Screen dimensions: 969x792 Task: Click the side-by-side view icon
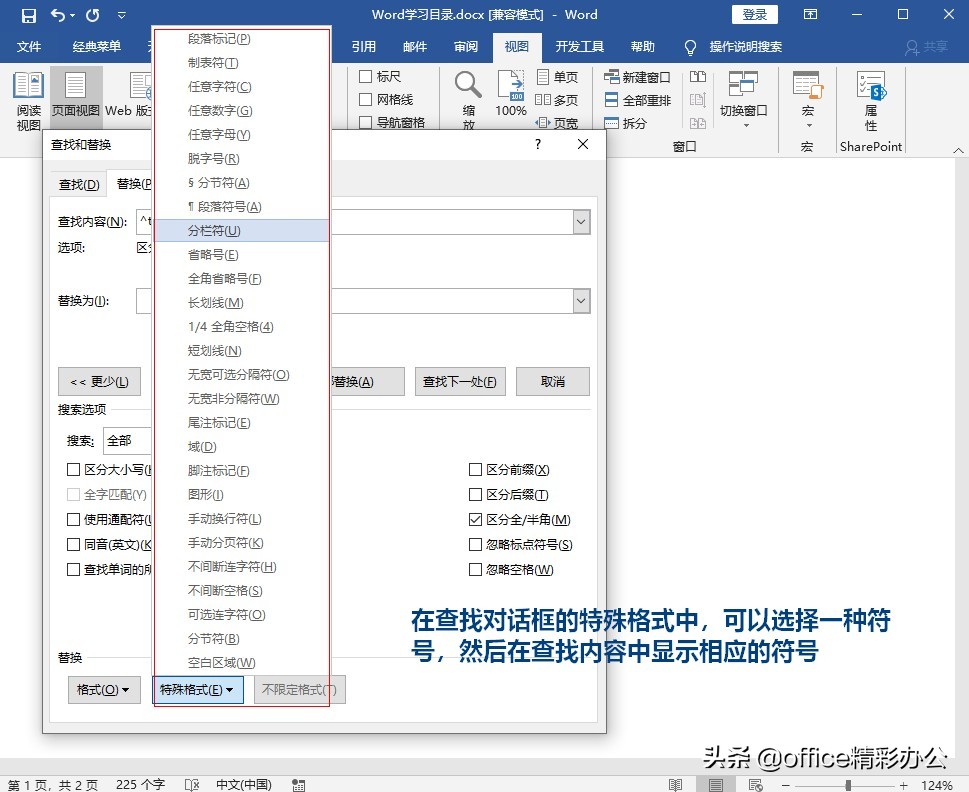click(698, 77)
